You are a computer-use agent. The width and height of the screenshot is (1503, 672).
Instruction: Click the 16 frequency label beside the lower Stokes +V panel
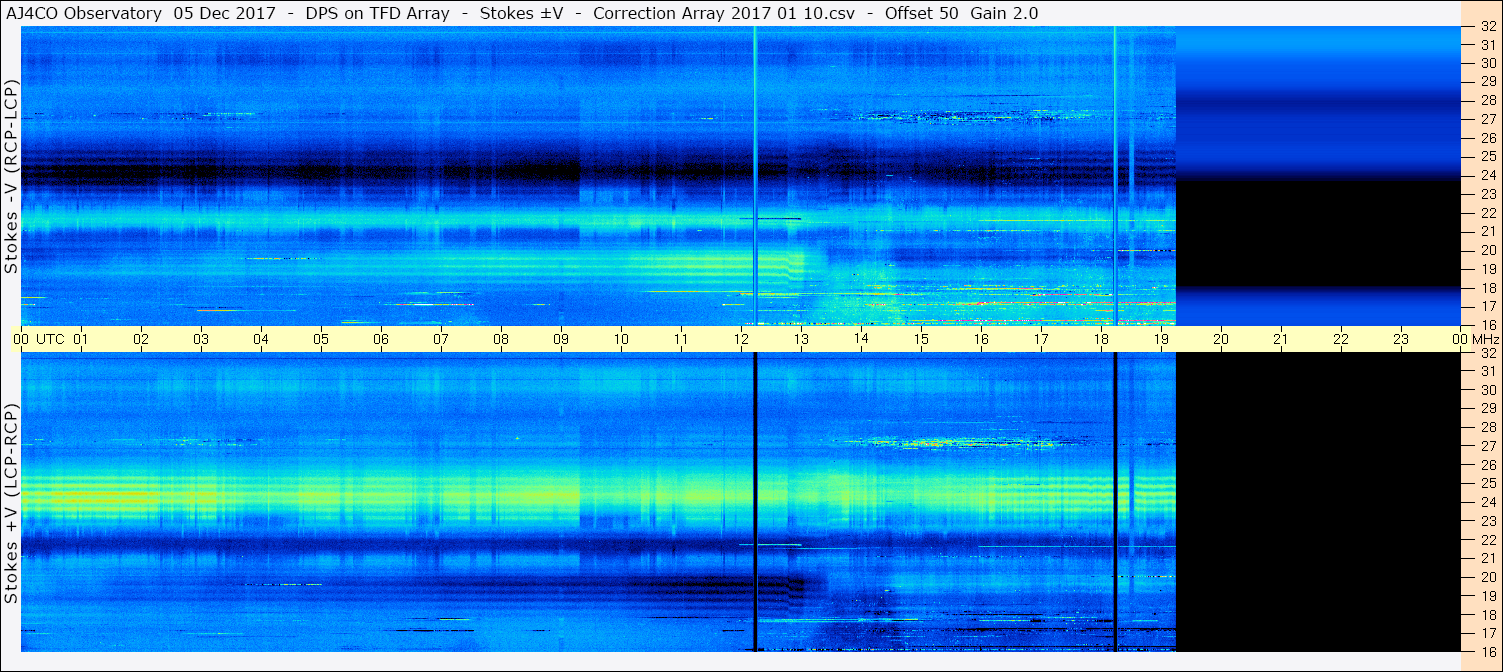tap(1487, 651)
